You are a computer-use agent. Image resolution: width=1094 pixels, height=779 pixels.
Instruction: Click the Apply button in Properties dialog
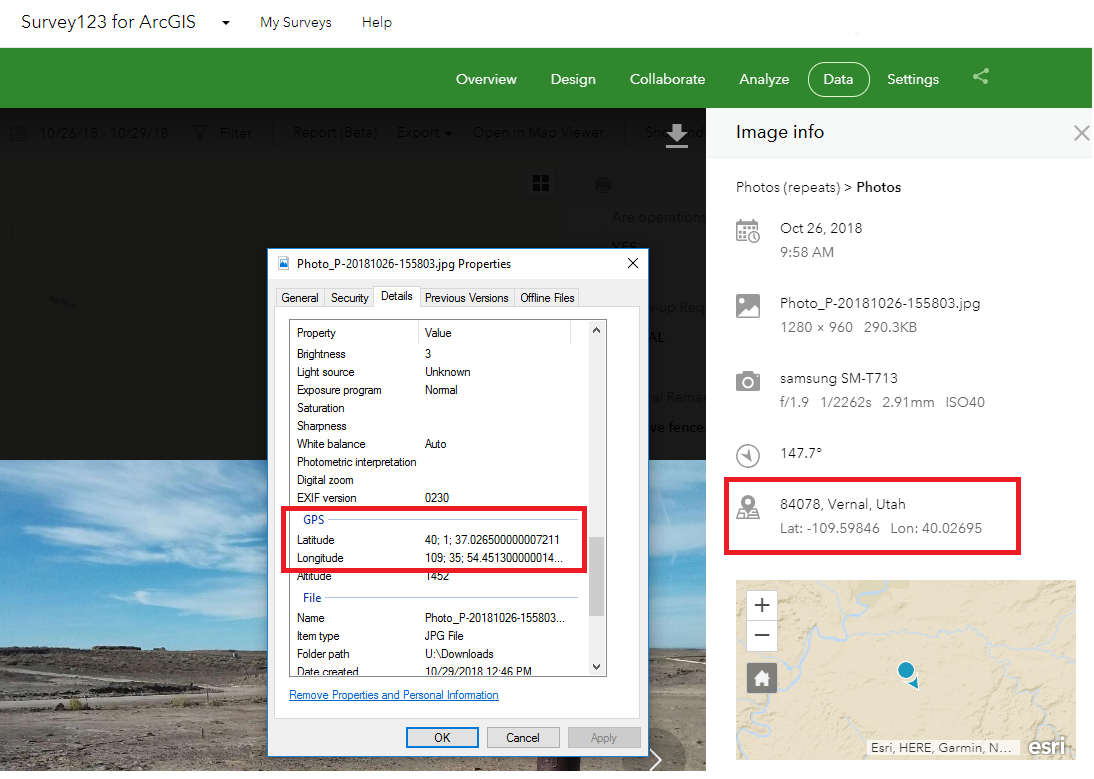(x=604, y=738)
